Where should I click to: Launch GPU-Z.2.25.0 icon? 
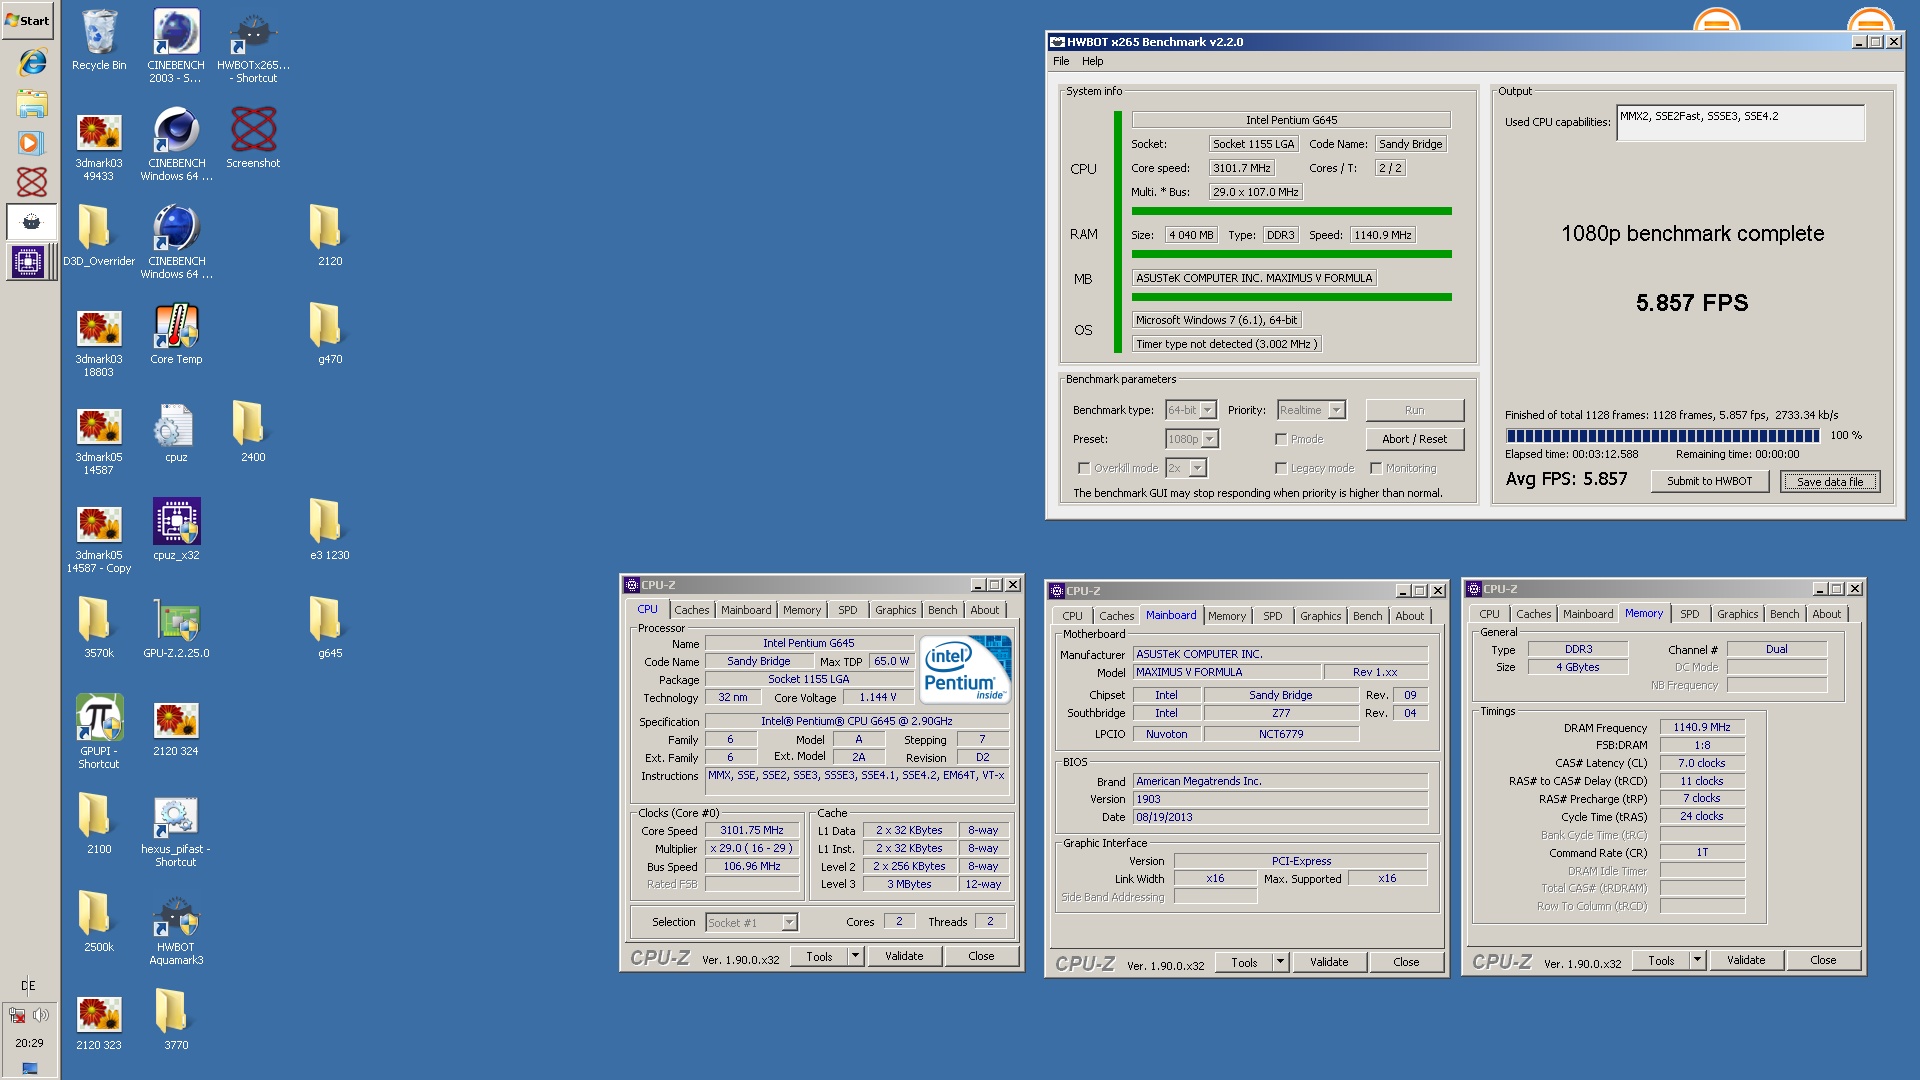pos(176,628)
